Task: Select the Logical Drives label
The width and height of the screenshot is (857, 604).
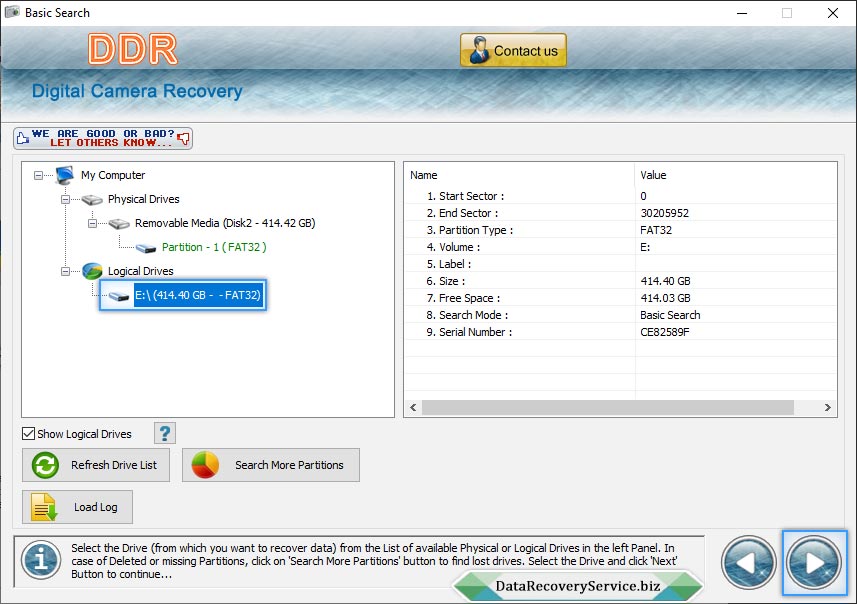Action: tap(140, 271)
